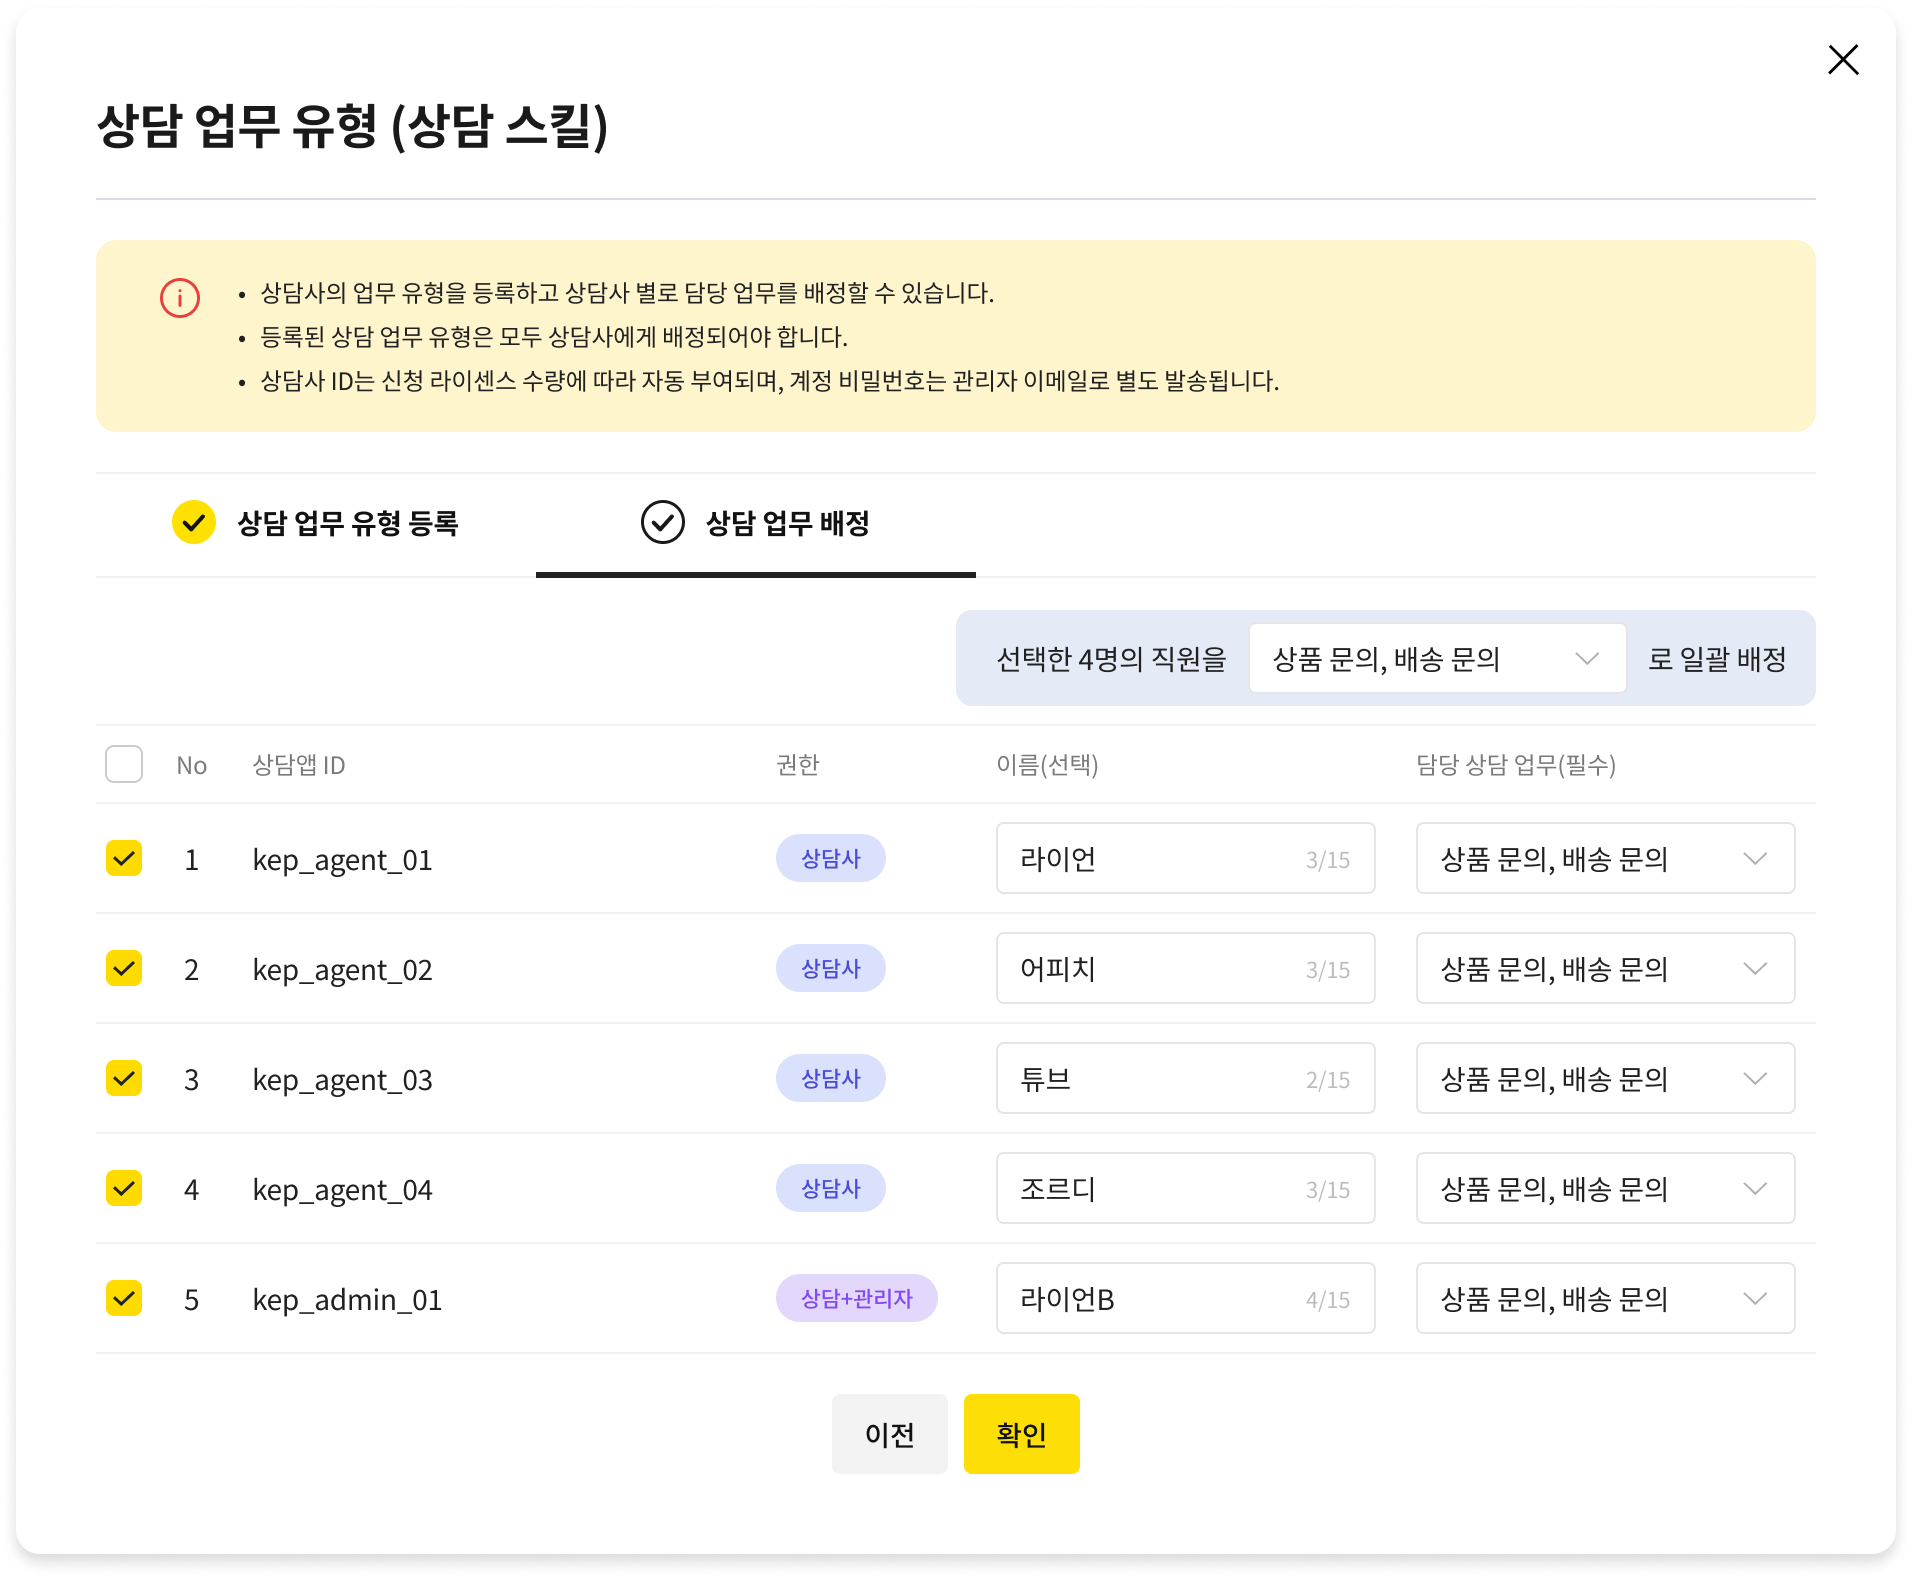Click the 상담사 badge for kep_agent_03

(x=830, y=1079)
